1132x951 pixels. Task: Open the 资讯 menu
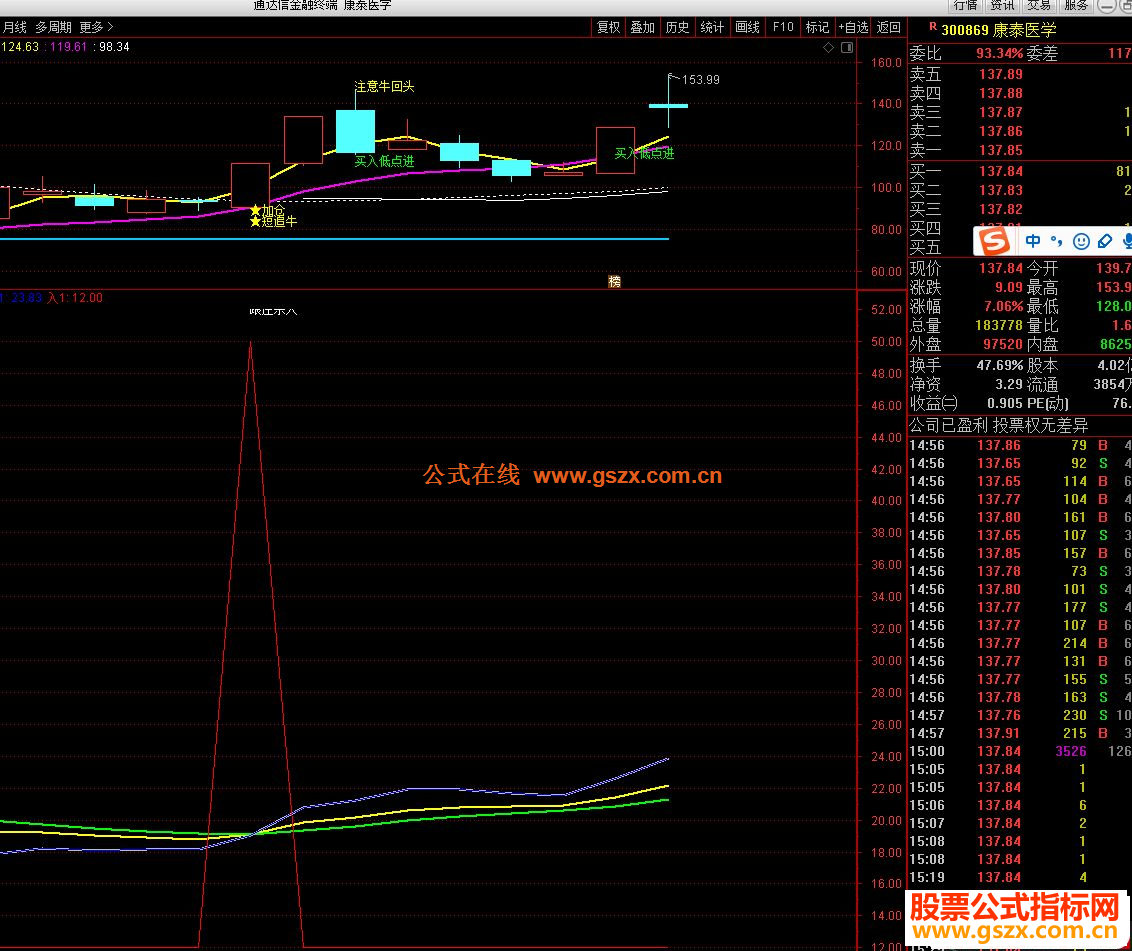tap(1002, 5)
